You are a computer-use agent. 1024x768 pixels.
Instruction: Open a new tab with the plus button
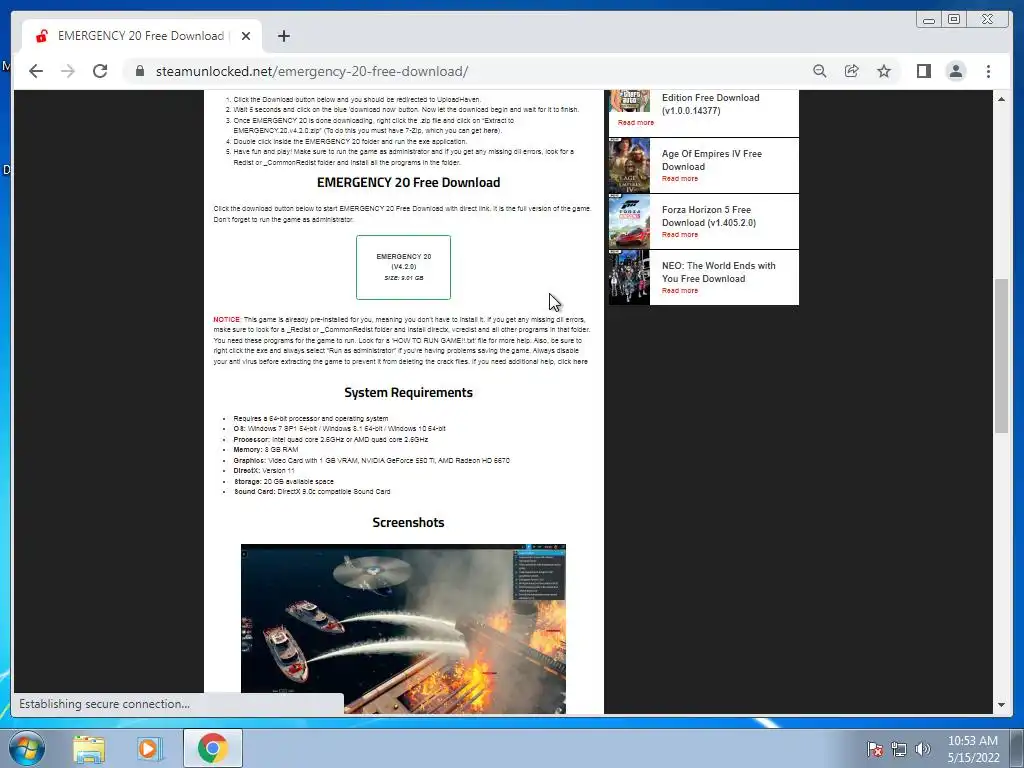coord(283,36)
